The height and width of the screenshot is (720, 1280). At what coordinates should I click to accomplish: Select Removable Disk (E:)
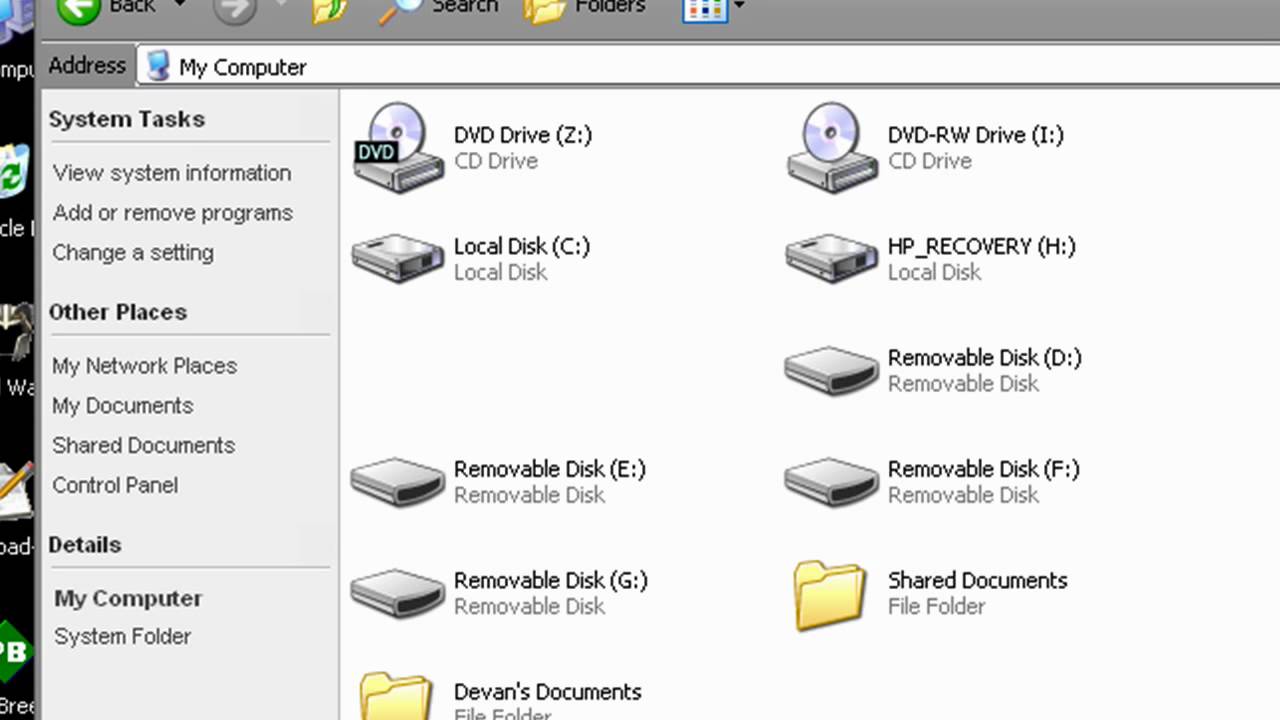498,481
